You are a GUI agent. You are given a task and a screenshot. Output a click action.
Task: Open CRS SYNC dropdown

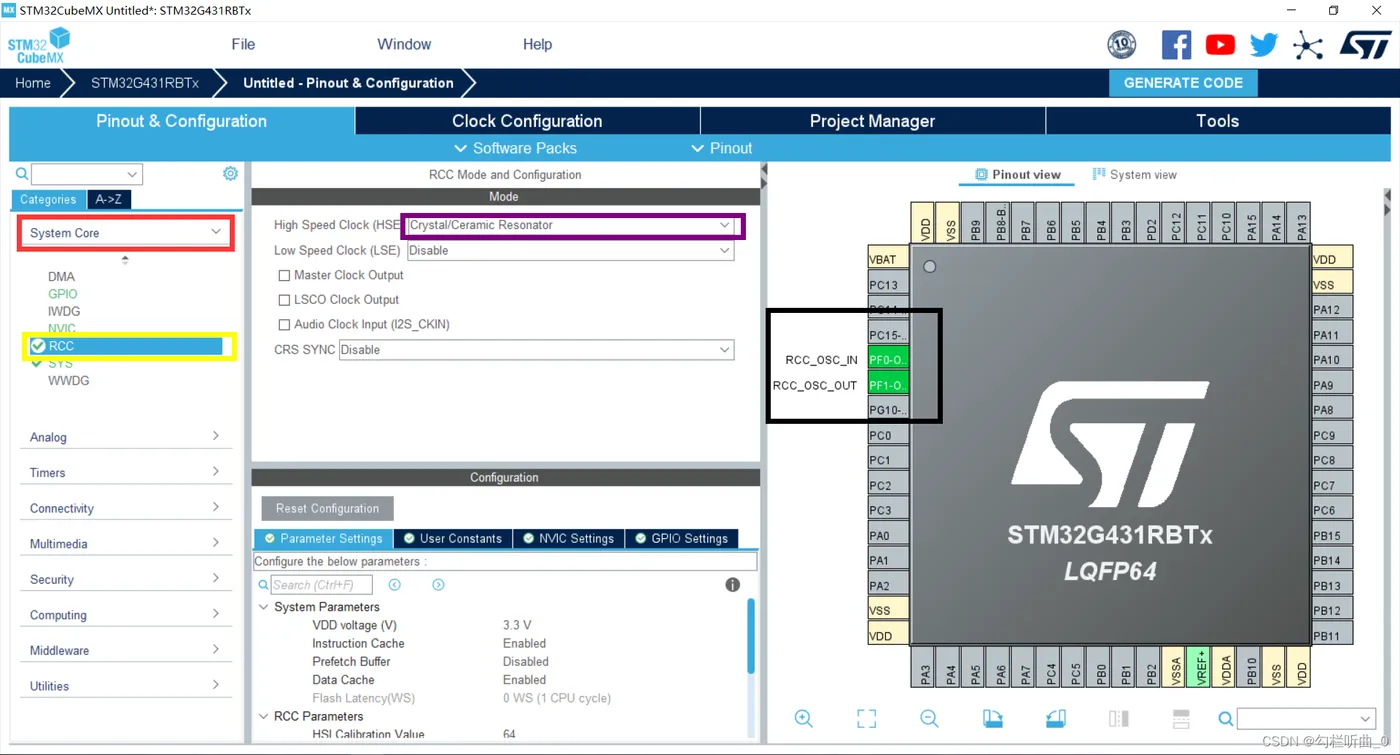tap(536, 350)
